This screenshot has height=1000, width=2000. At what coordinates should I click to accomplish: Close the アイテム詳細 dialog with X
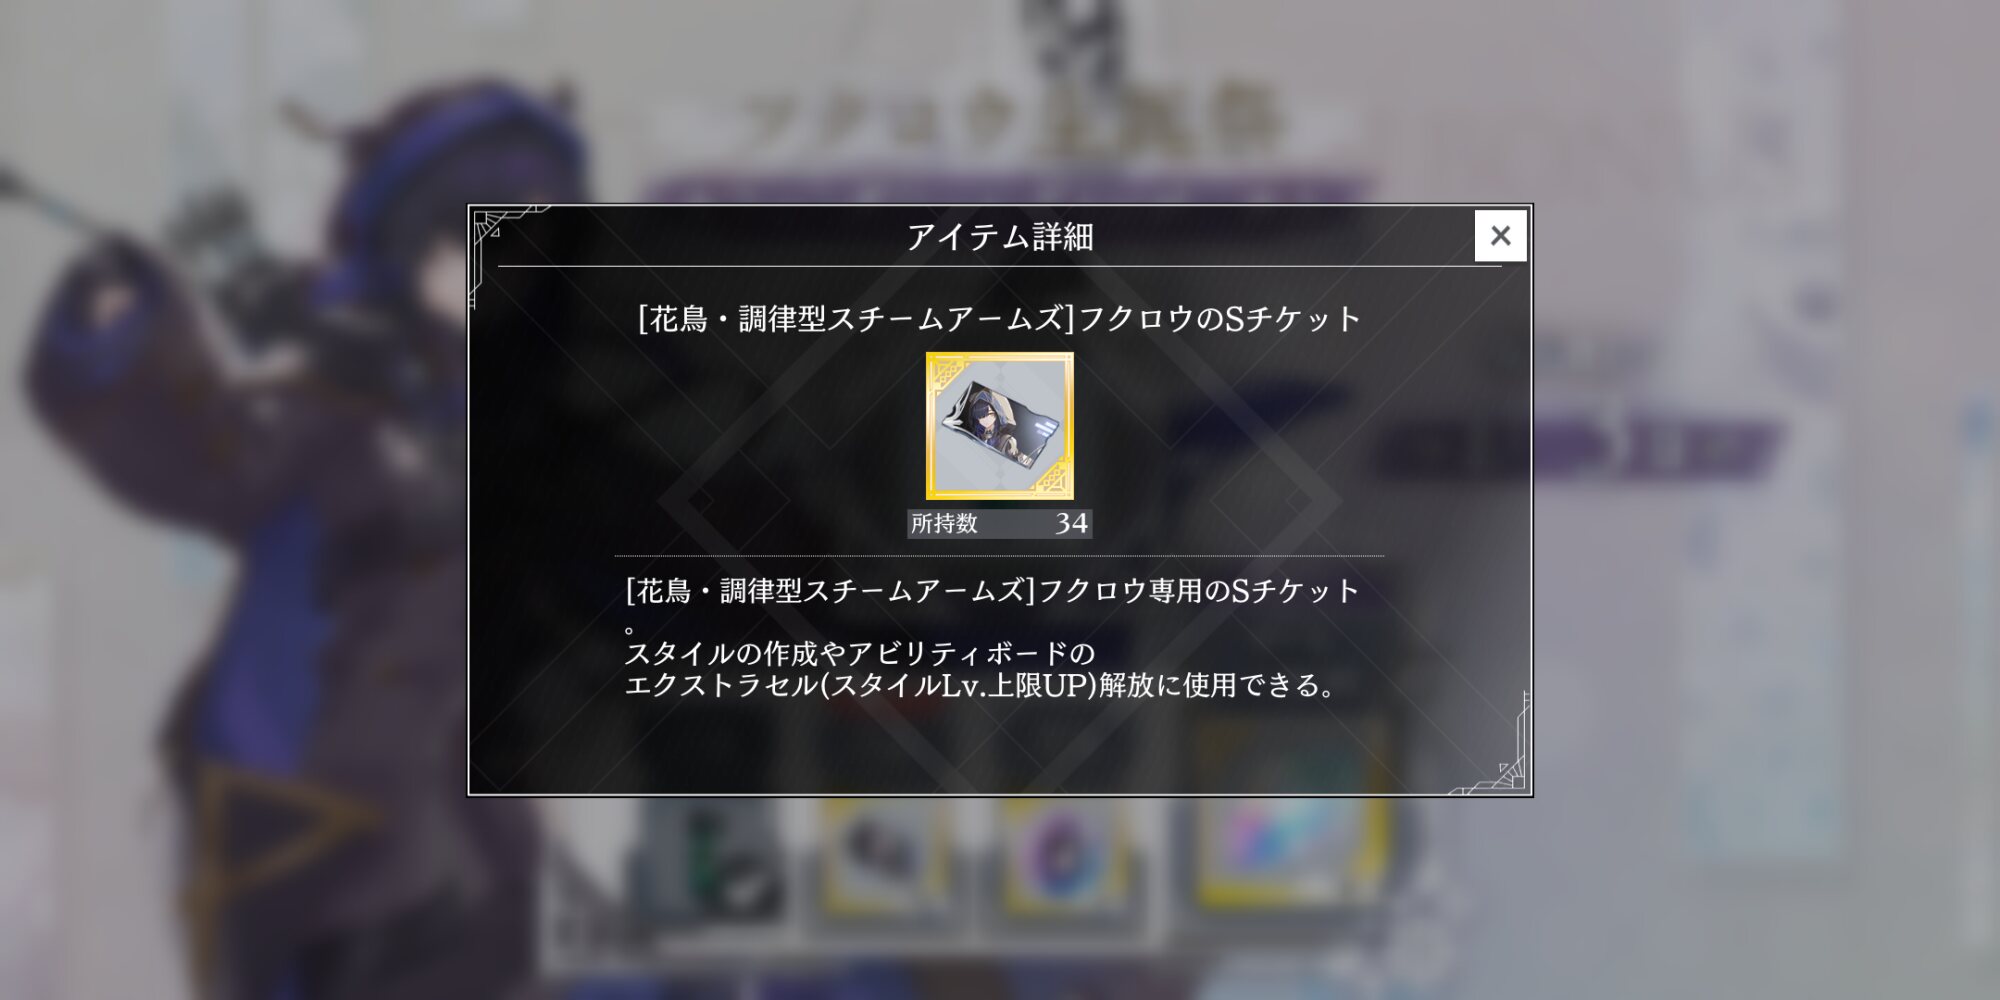[x=1500, y=236]
